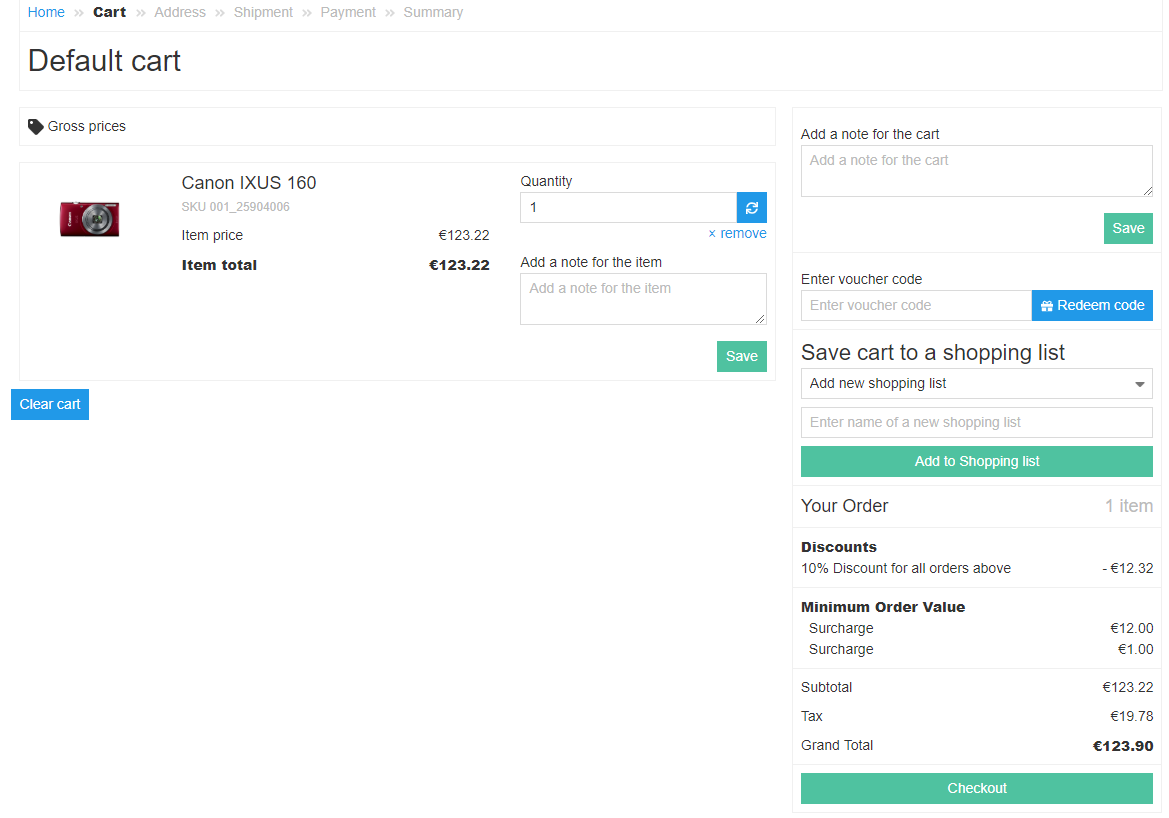
Task: Click the Gross prices tag icon
Action: [x=35, y=127]
